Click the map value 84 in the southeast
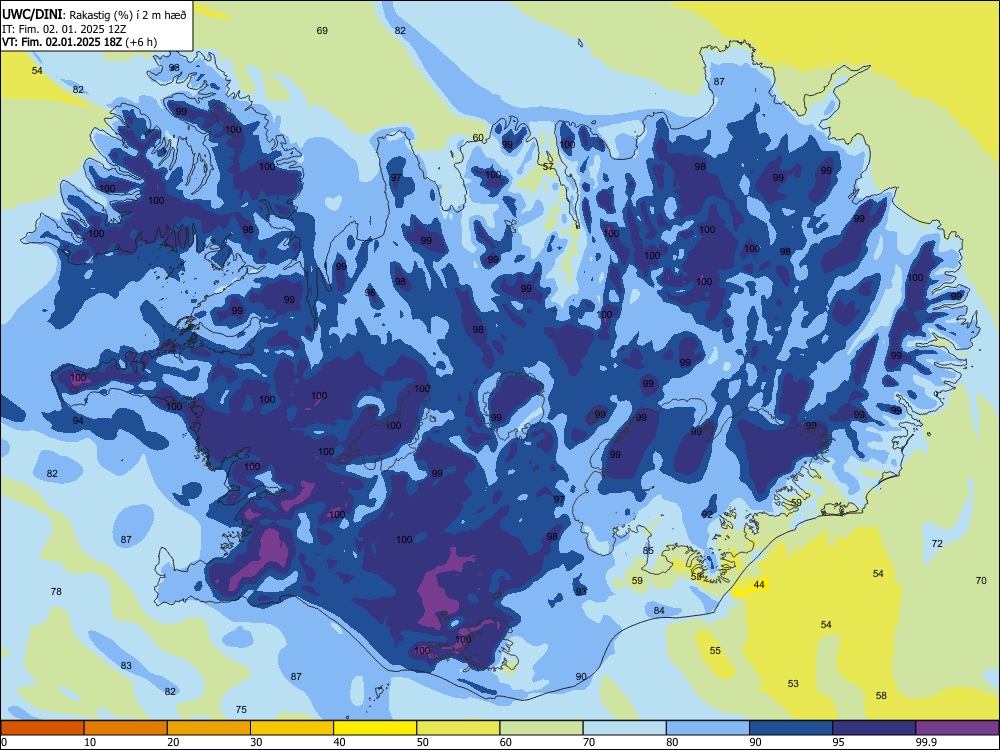The image size is (1000, 750). coord(659,611)
